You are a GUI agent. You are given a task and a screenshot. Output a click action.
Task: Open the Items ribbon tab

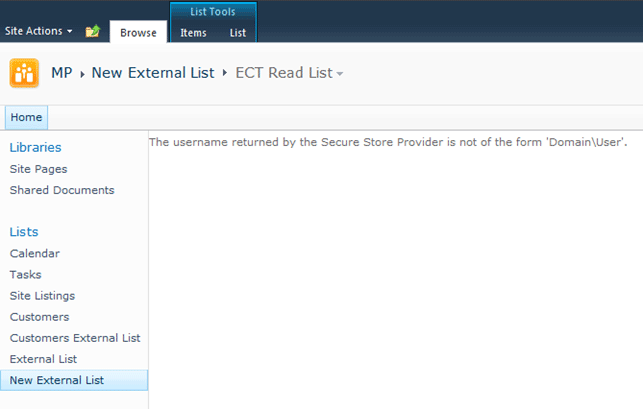click(193, 33)
